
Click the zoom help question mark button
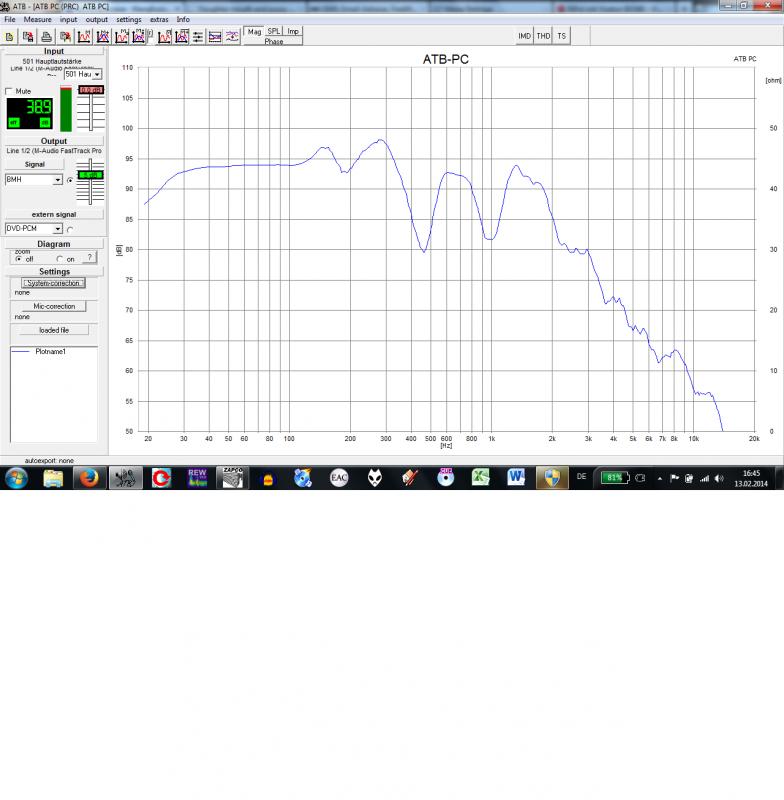(x=89, y=257)
